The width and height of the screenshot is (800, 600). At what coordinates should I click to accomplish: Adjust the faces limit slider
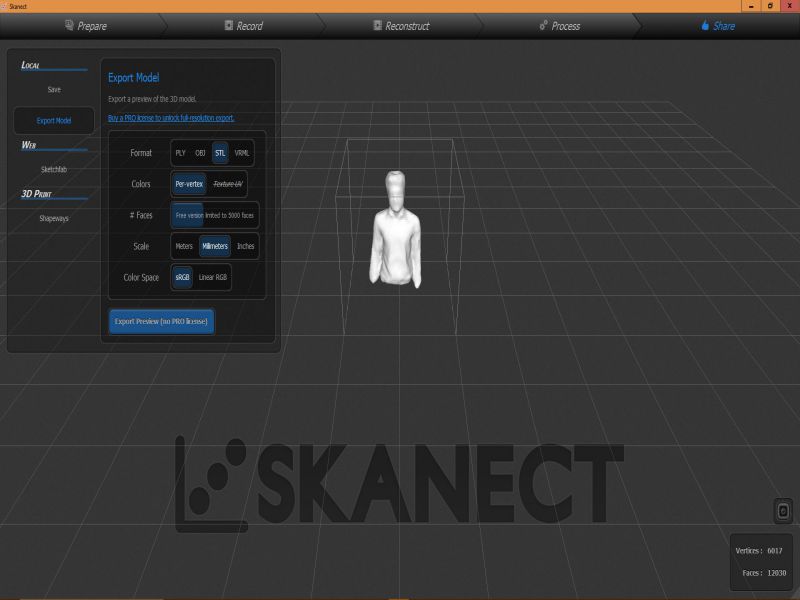click(215, 215)
